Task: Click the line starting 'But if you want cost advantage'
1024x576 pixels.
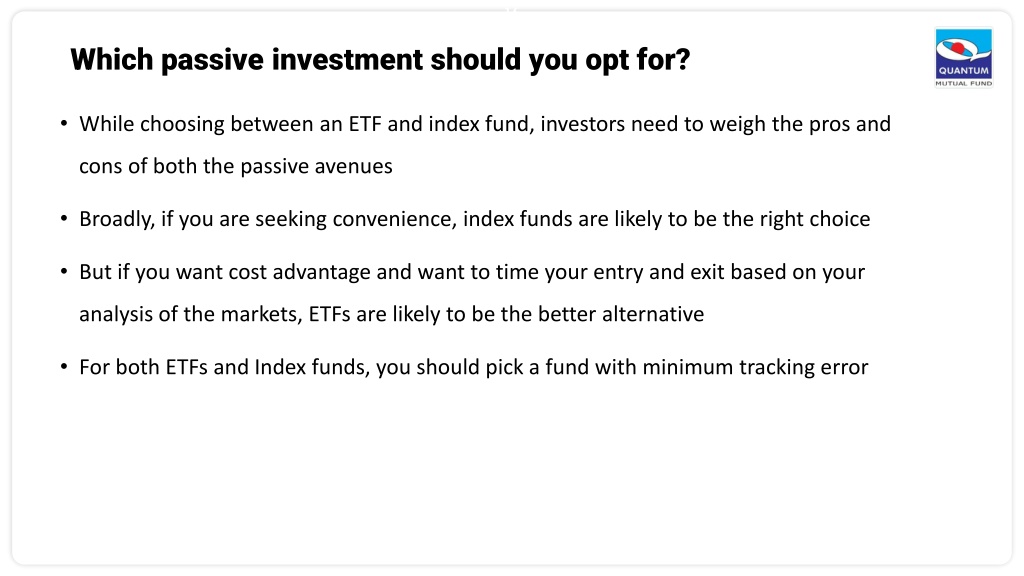Action: [472, 272]
